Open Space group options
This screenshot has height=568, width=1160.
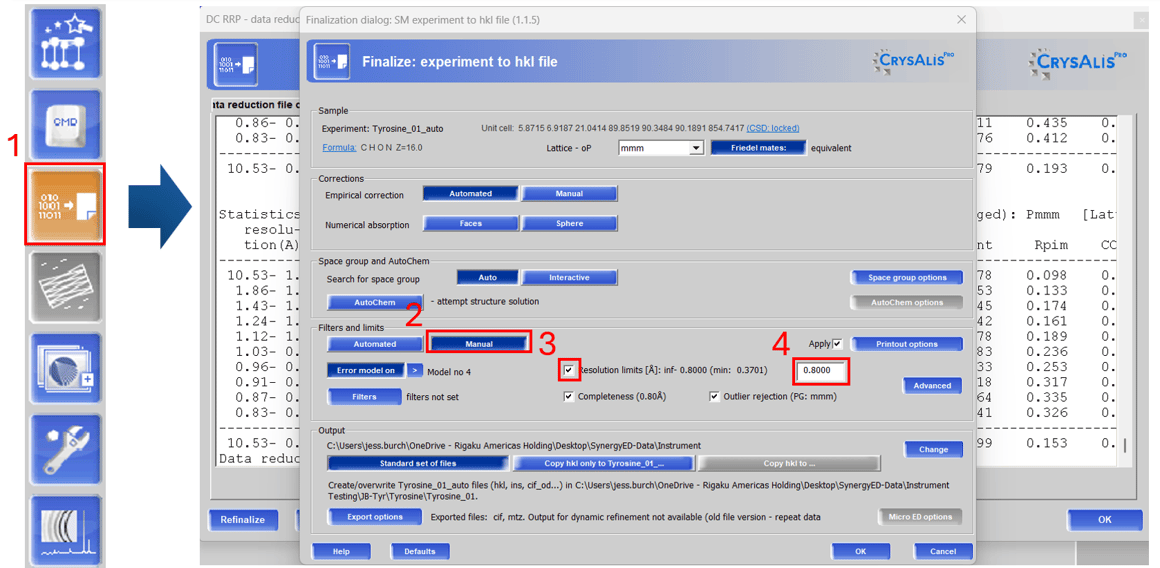pos(907,277)
